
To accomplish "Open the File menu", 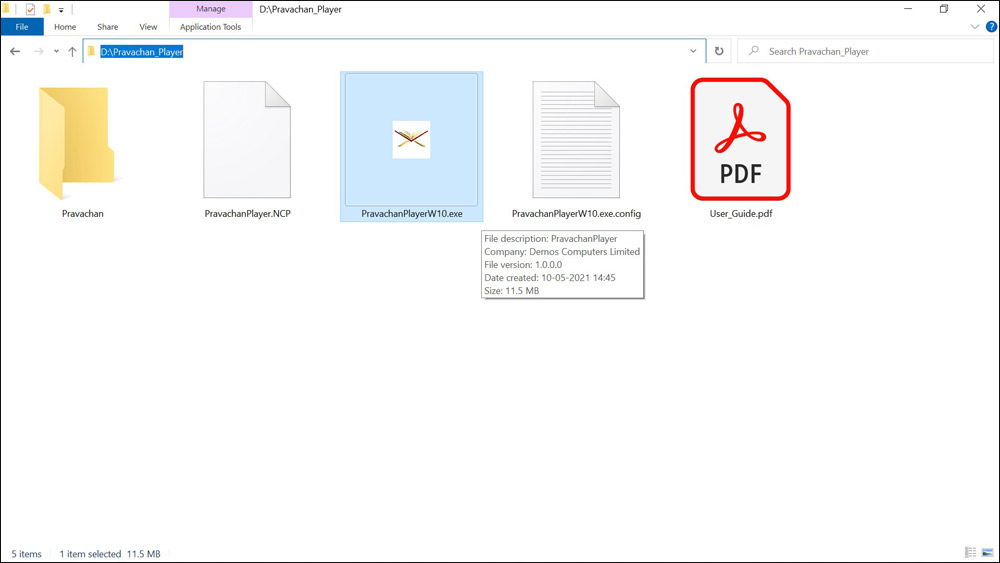I will pos(22,27).
